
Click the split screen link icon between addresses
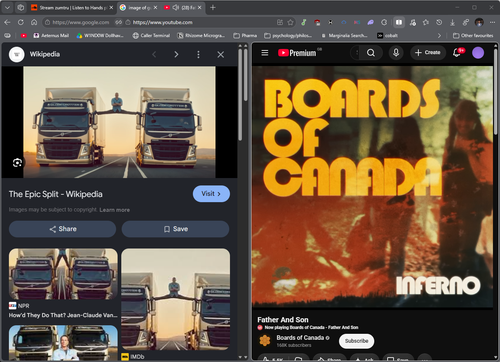coord(118,22)
